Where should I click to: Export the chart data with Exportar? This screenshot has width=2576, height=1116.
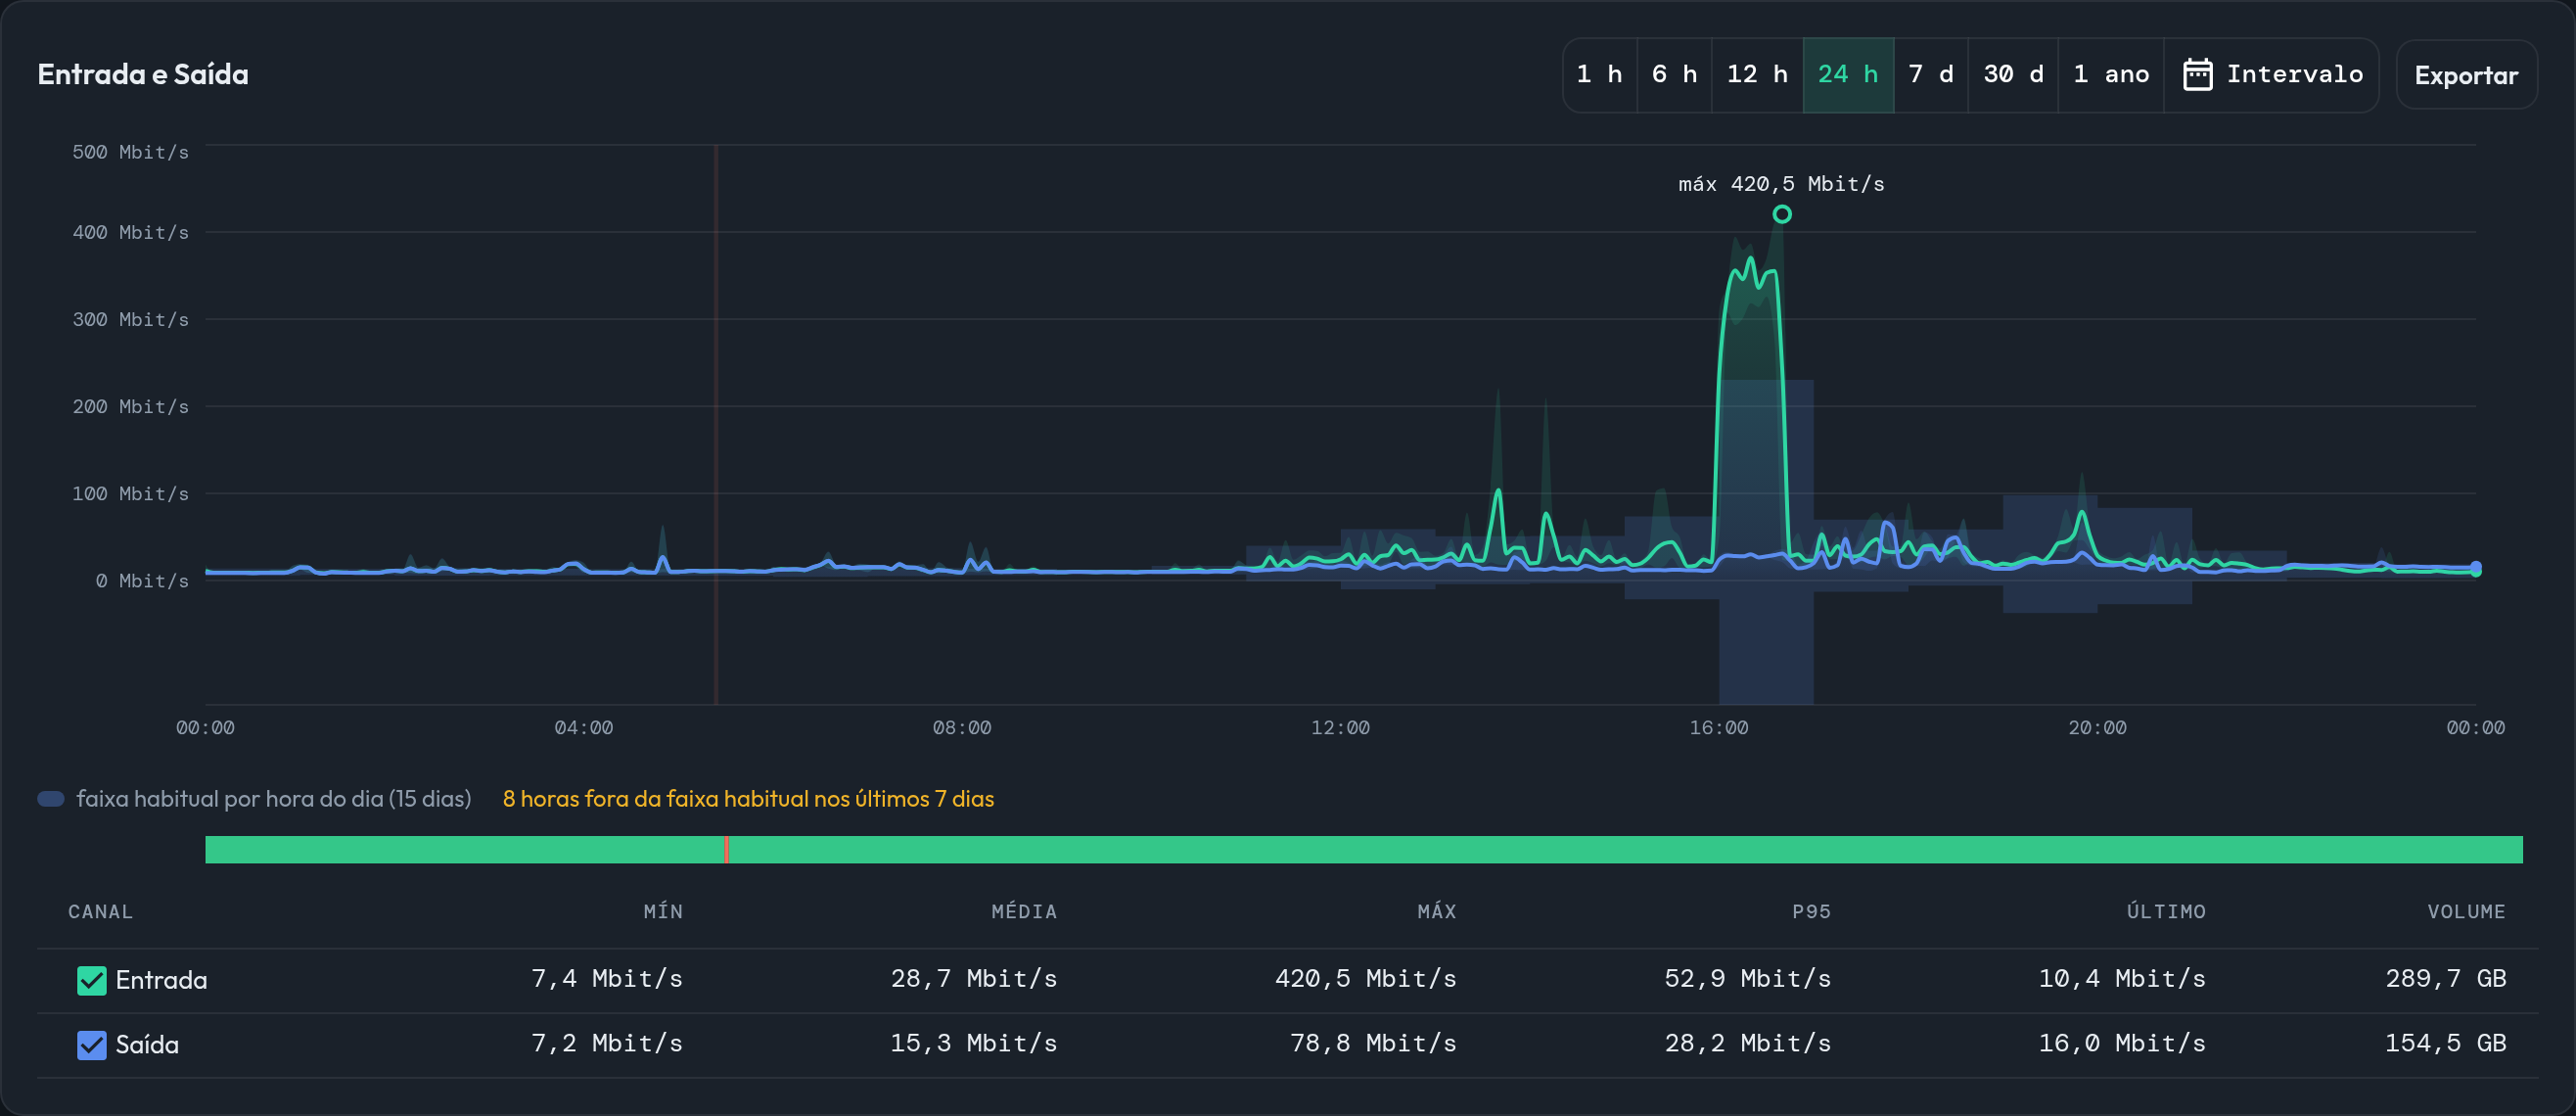tap(2466, 75)
